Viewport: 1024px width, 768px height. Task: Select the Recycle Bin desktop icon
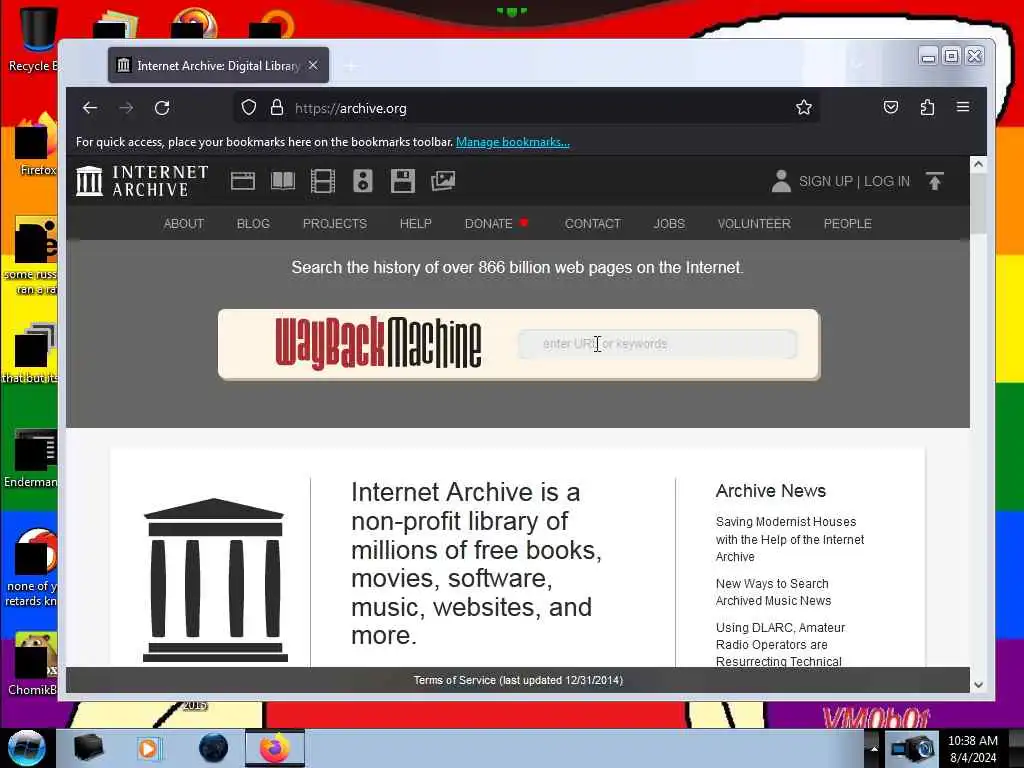(x=33, y=39)
